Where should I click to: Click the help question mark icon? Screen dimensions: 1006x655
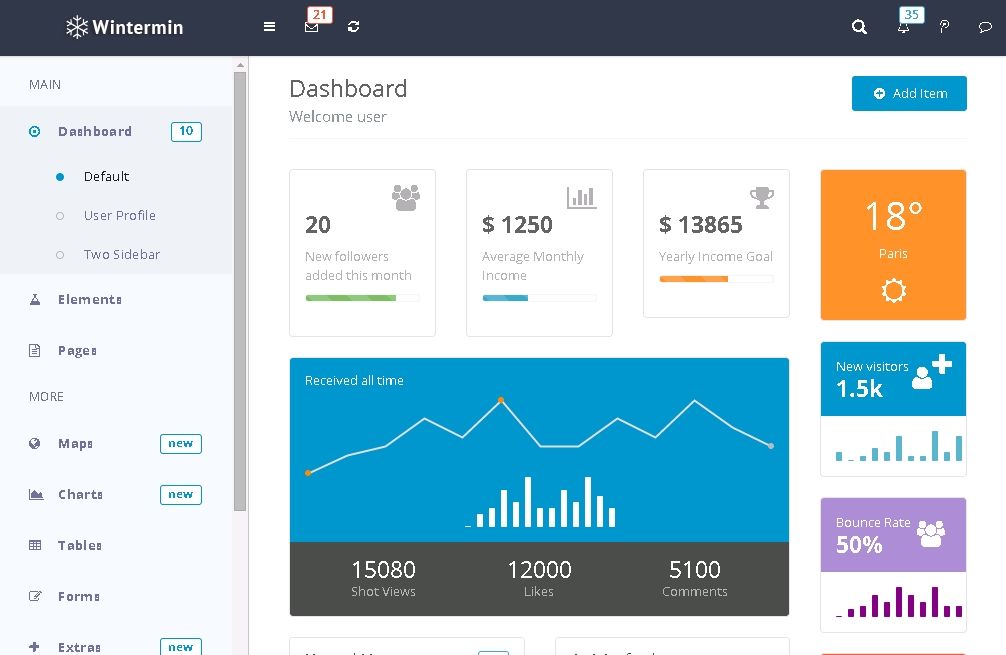click(x=944, y=27)
